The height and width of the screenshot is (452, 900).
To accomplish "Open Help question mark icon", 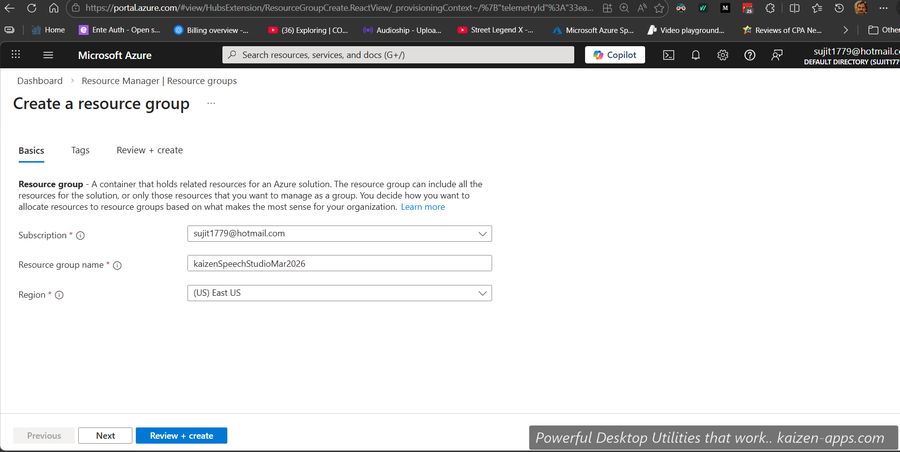I will pyautogui.click(x=750, y=55).
